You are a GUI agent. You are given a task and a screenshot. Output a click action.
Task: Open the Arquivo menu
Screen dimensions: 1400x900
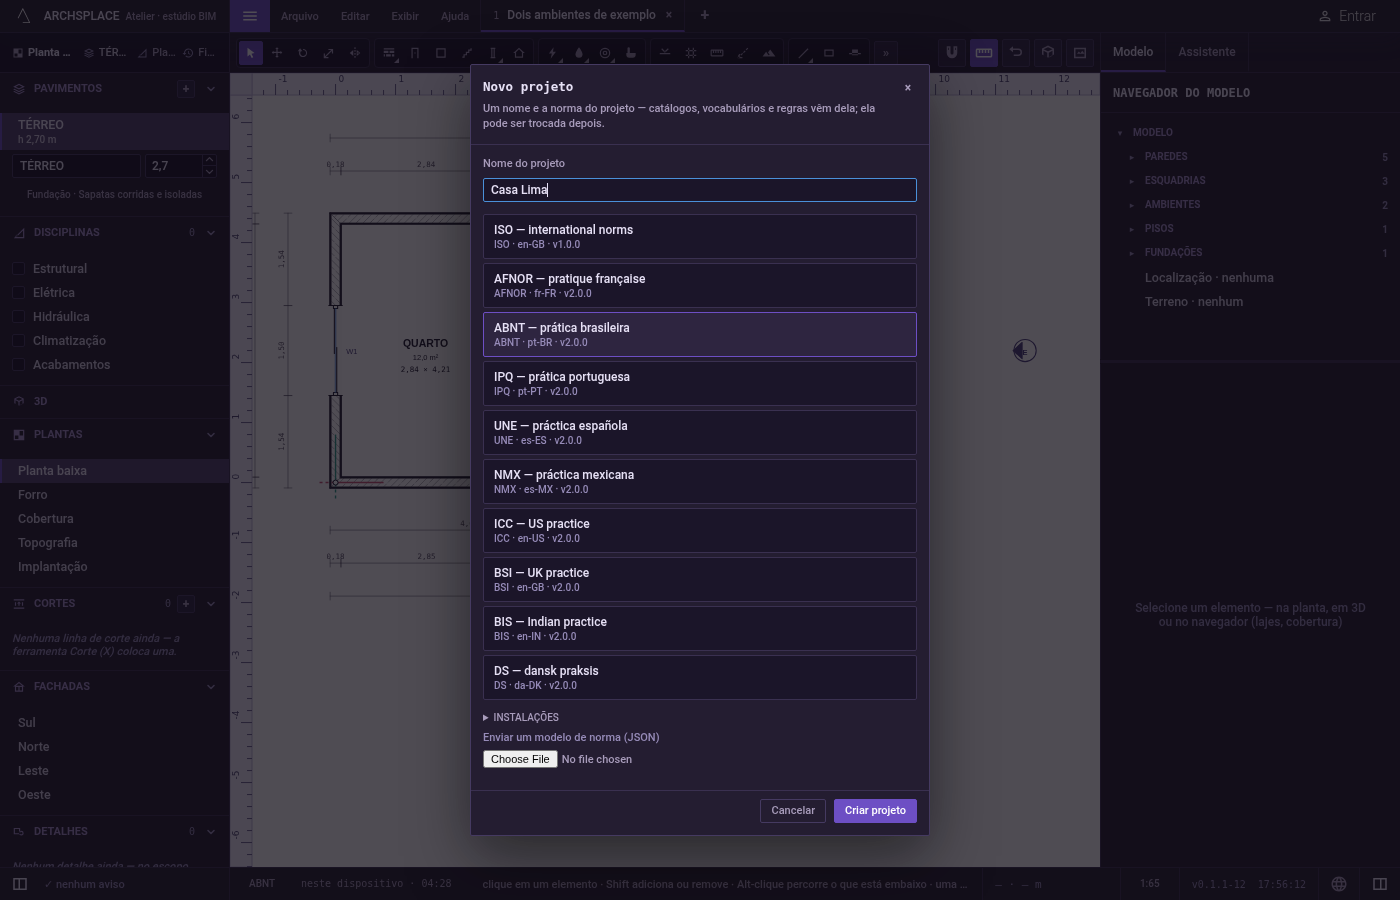[299, 16]
